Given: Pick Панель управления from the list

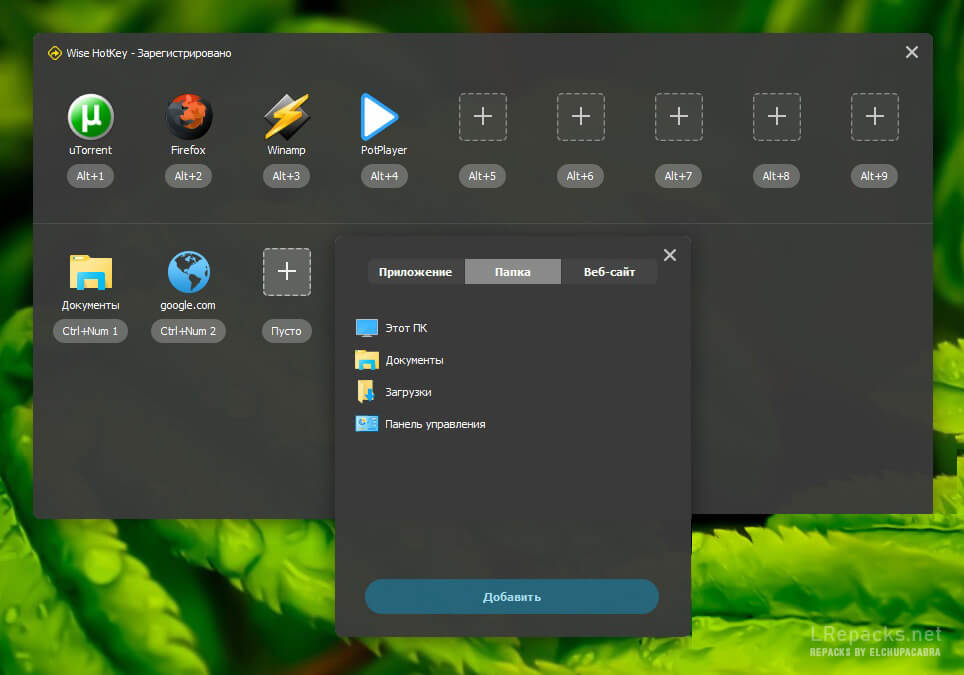Looking at the screenshot, I should tap(434, 424).
